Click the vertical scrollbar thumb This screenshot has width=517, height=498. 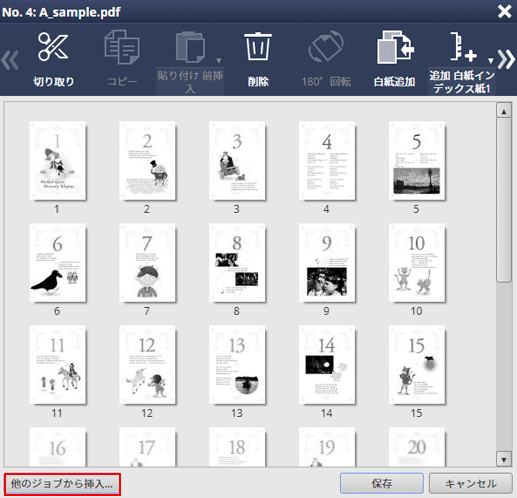click(x=504, y=200)
